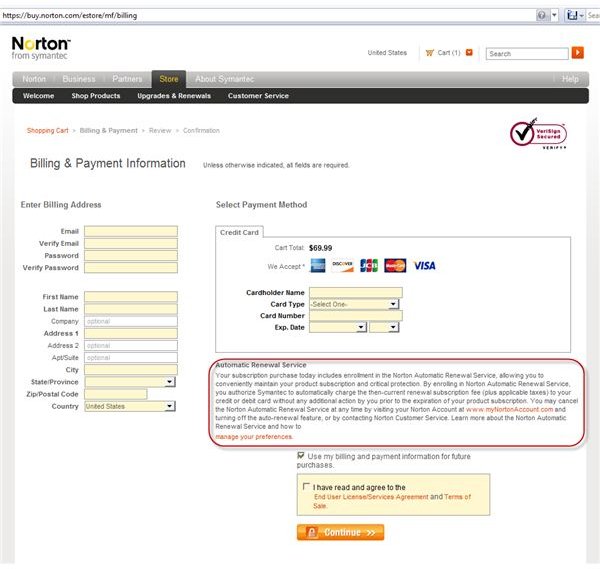Click the 'manage your preferences' link
The image size is (600, 569).
tap(254, 437)
